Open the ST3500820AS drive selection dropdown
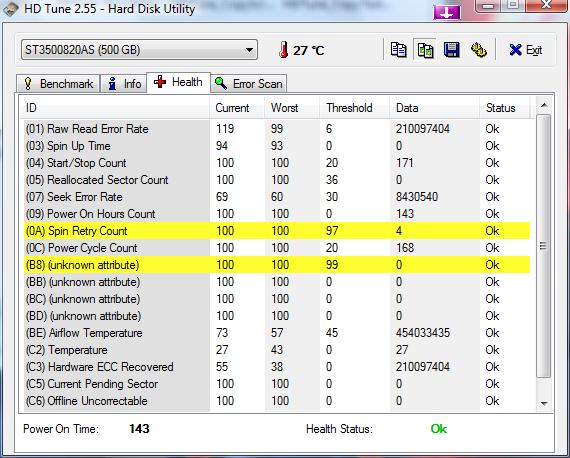570x458 pixels. tap(139, 50)
